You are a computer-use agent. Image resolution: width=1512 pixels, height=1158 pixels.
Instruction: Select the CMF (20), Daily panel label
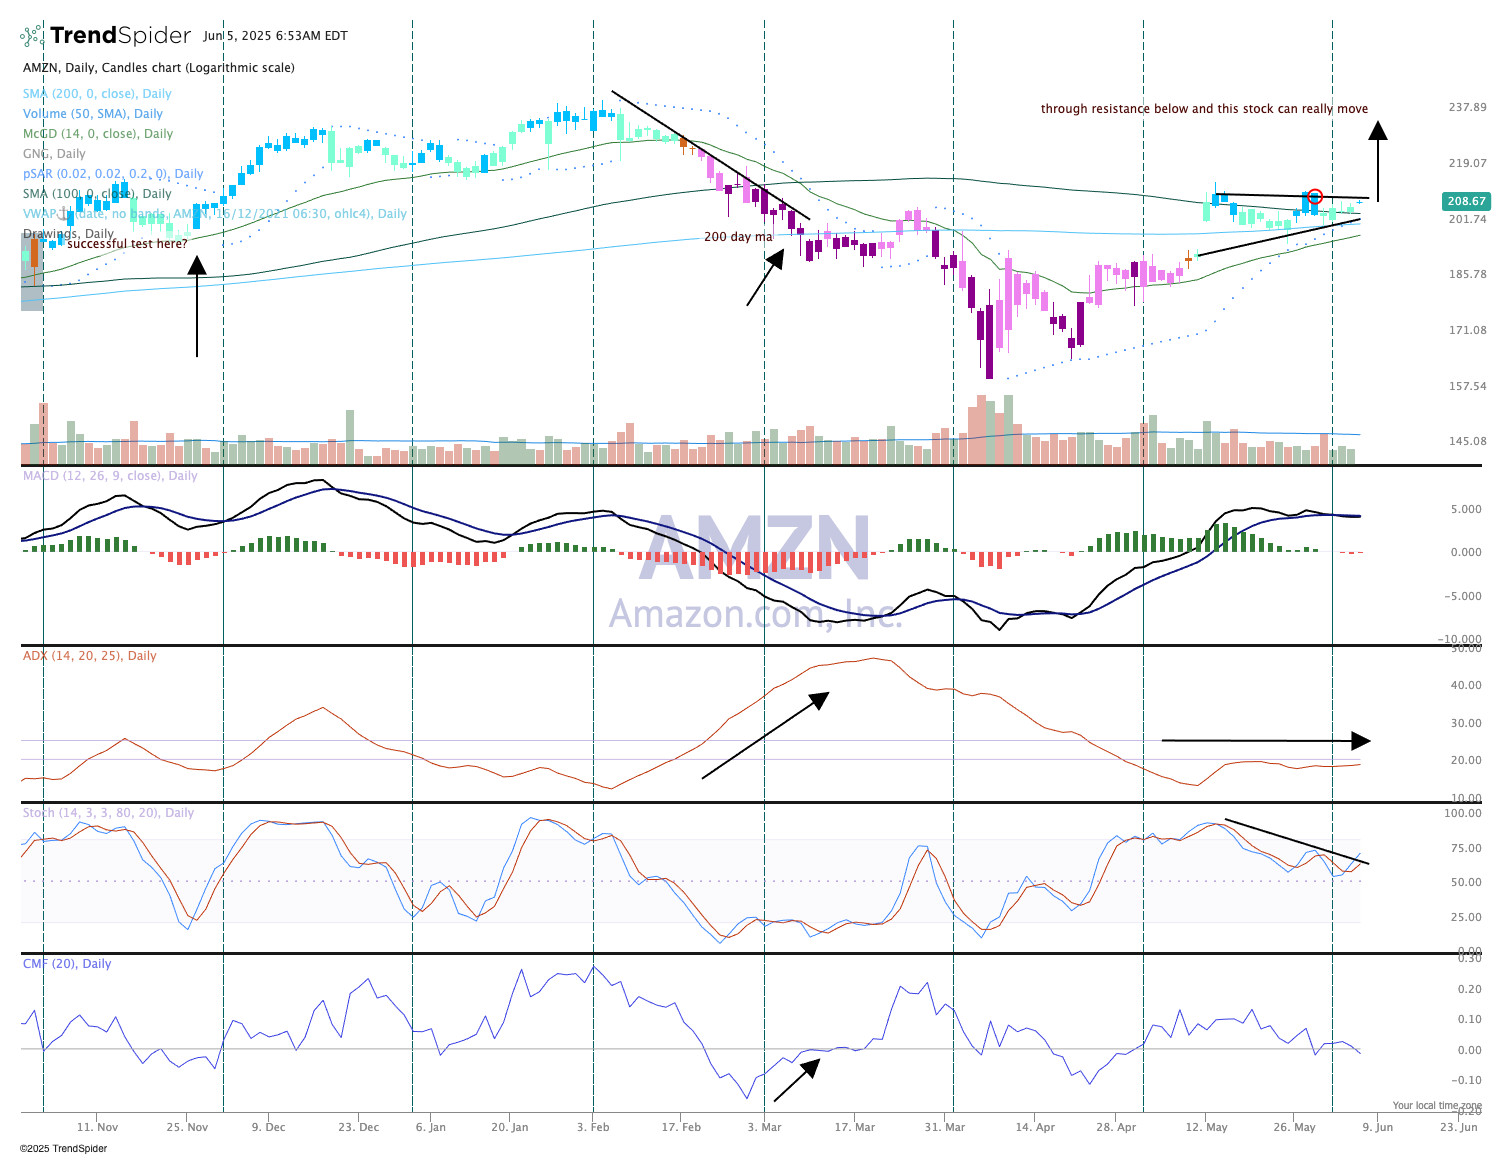point(67,964)
